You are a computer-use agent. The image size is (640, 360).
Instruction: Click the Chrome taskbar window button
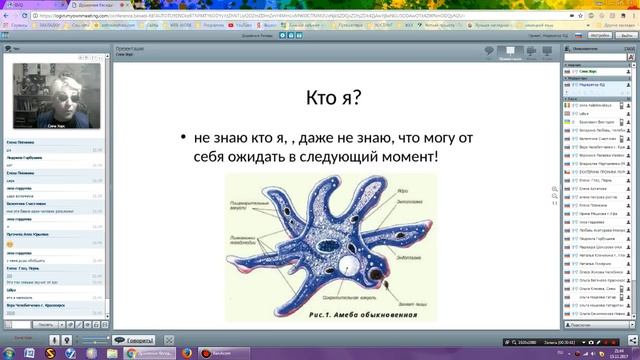coord(150,353)
